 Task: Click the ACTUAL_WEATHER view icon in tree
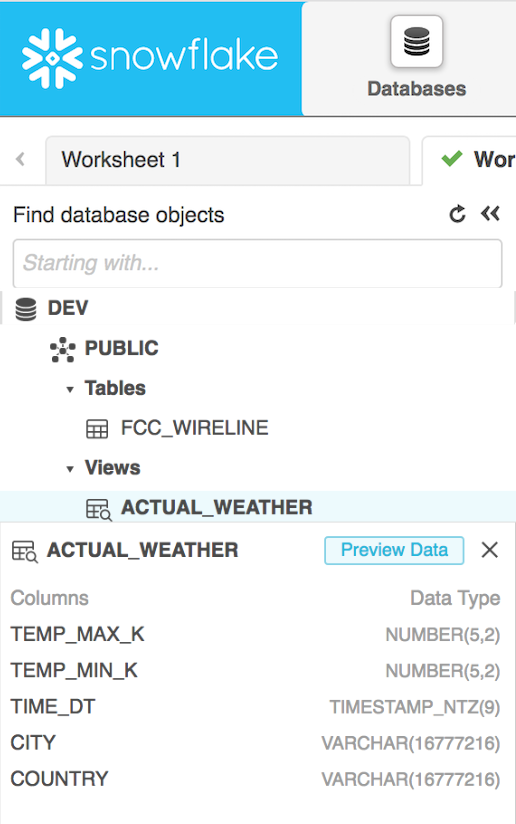pos(99,509)
